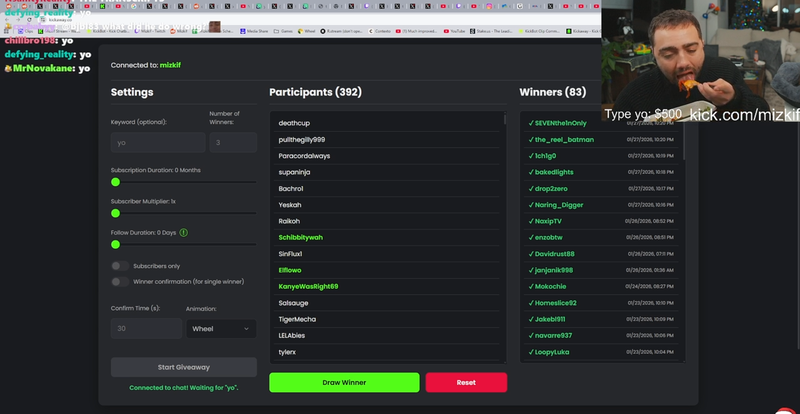Click winner Homeslice92
The width and height of the screenshot is (800, 414).
pyautogui.click(x=556, y=303)
